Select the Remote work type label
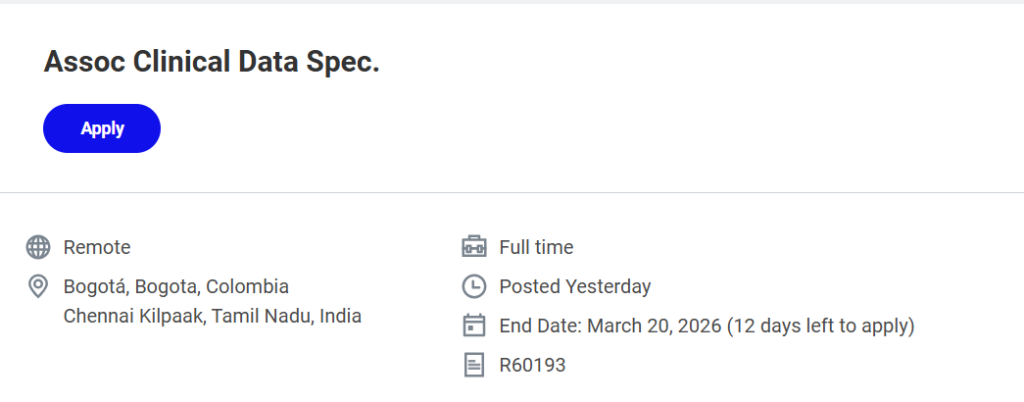The height and width of the screenshot is (402, 1024). tap(97, 247)
